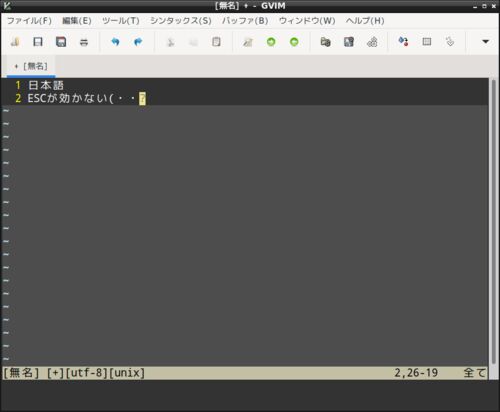This screenshot has height=412, width=500.
Task: Click the Paste clipboard icon
Action: tap(216, 42)
